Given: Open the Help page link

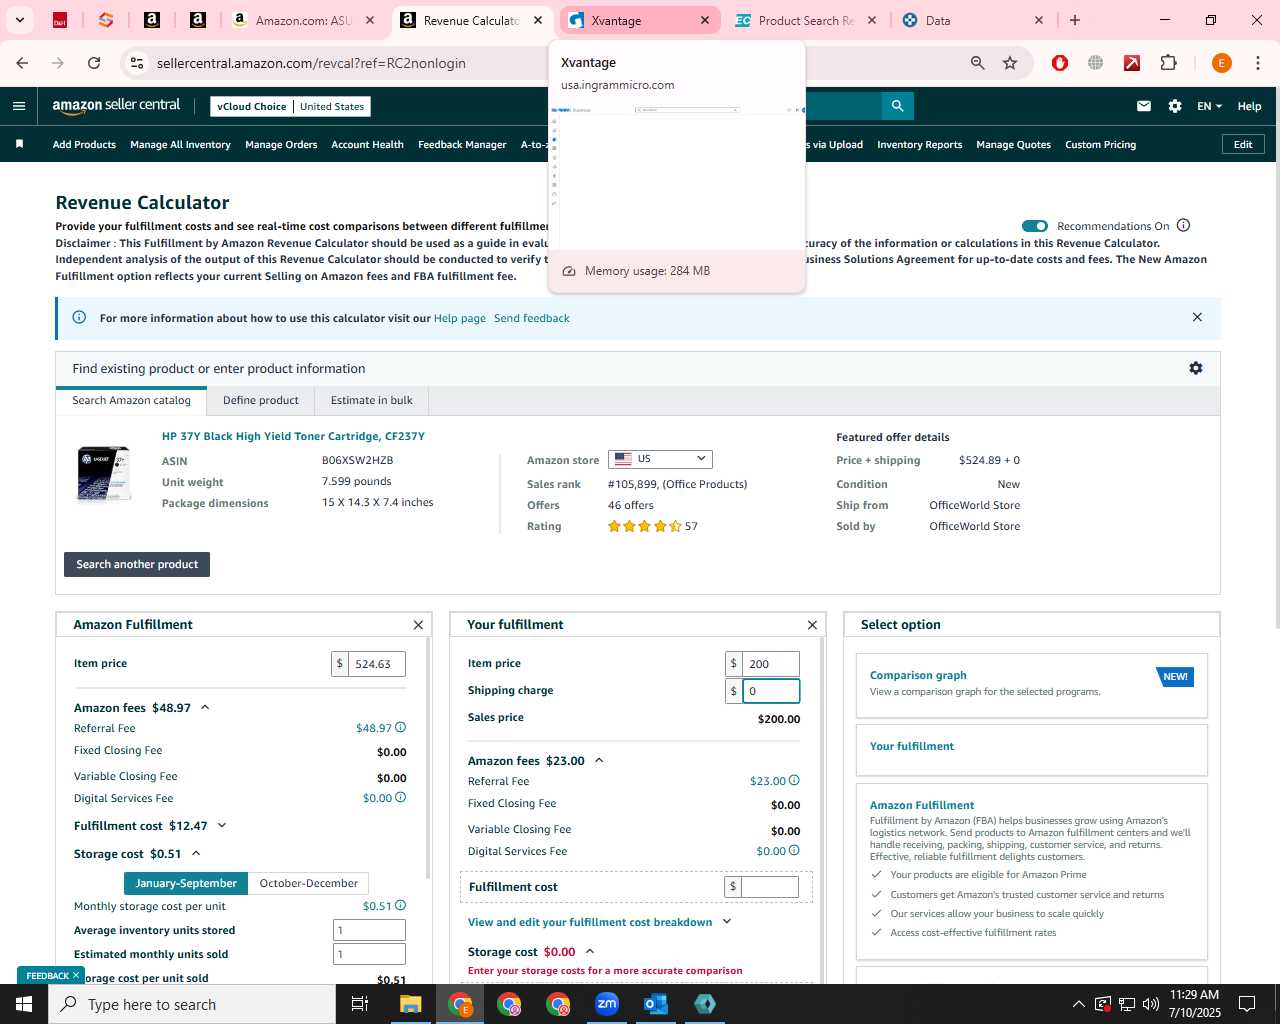Looking at the screenshot, I should pyautogui.click(x=460, y=318).
